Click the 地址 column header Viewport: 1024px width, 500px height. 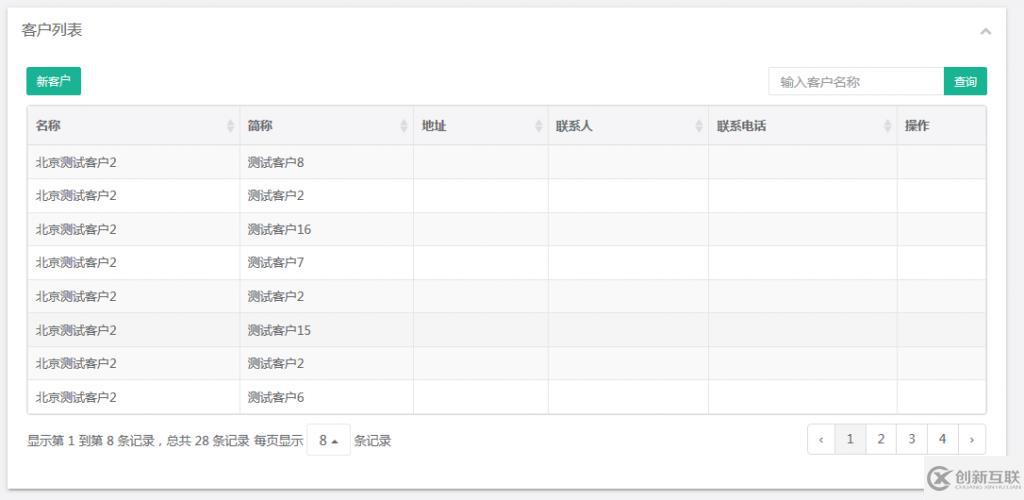coord(481,126)
